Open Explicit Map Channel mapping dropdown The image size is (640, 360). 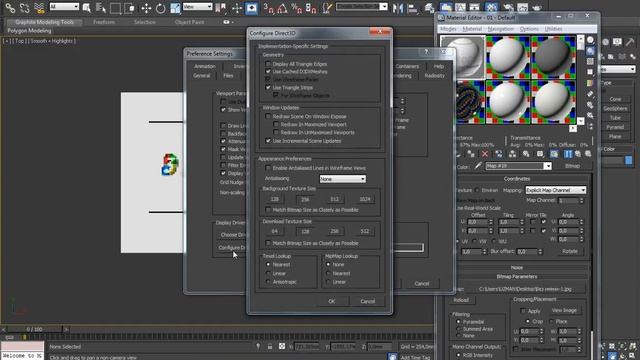pos(556,190)
